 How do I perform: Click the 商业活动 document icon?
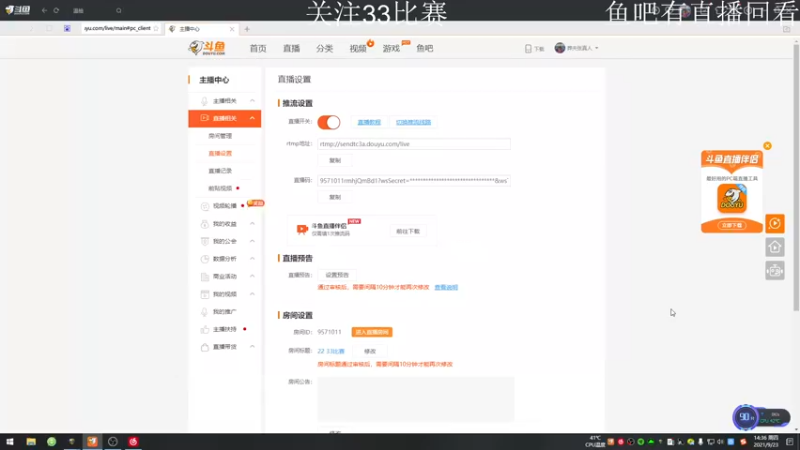tap(205, 277)
